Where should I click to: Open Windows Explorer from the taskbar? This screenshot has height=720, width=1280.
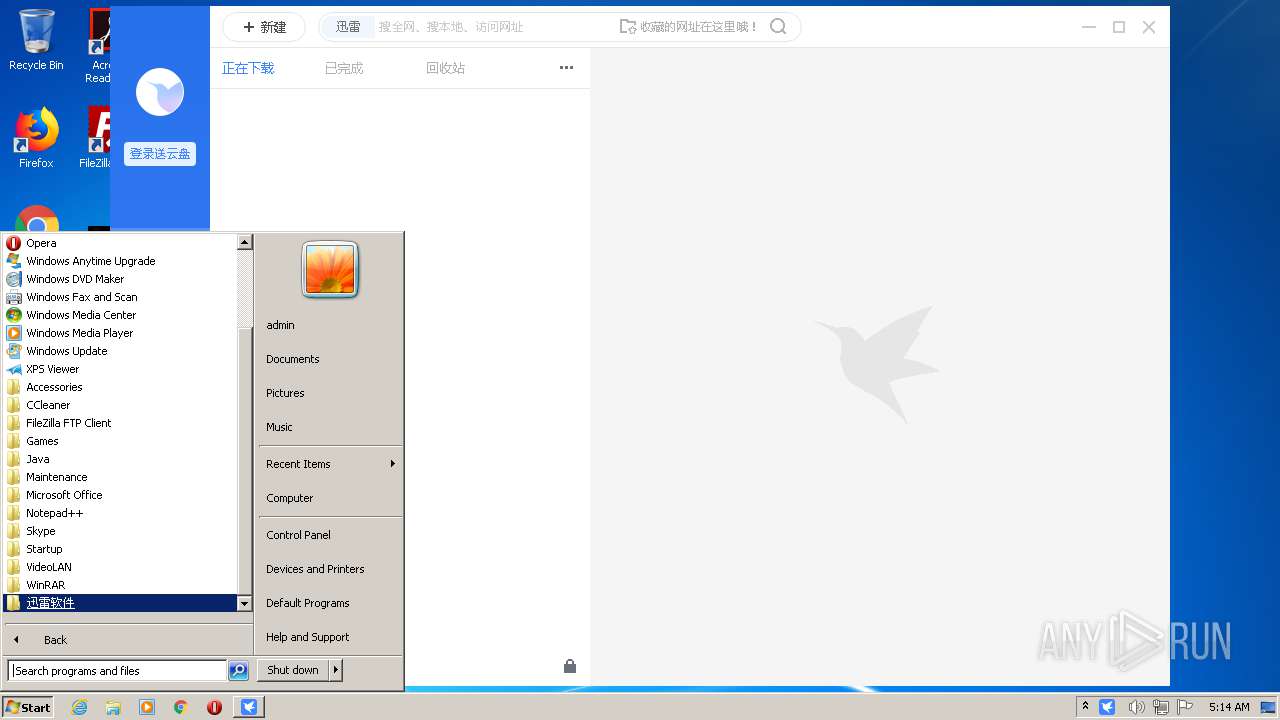click(x=113, y=707)
